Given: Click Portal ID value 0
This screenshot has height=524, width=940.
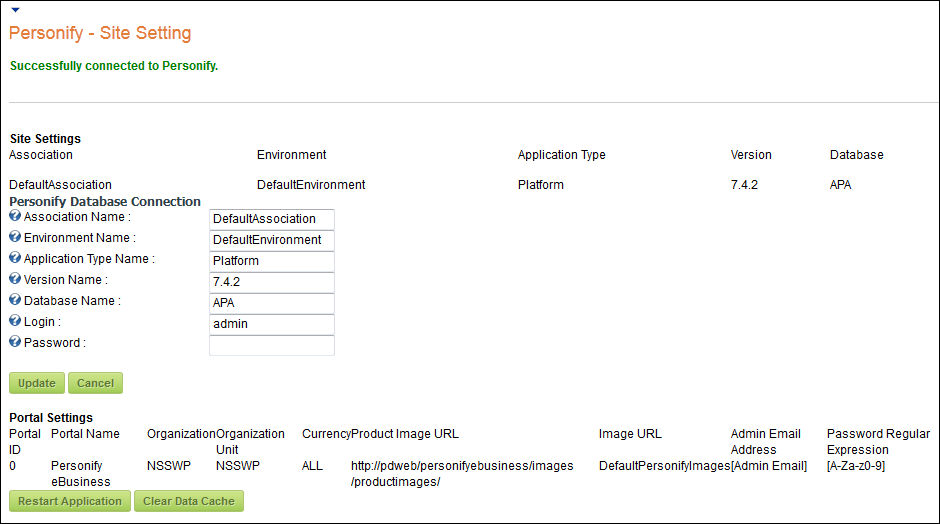Looking at the screenshot, I should (13, 466).
